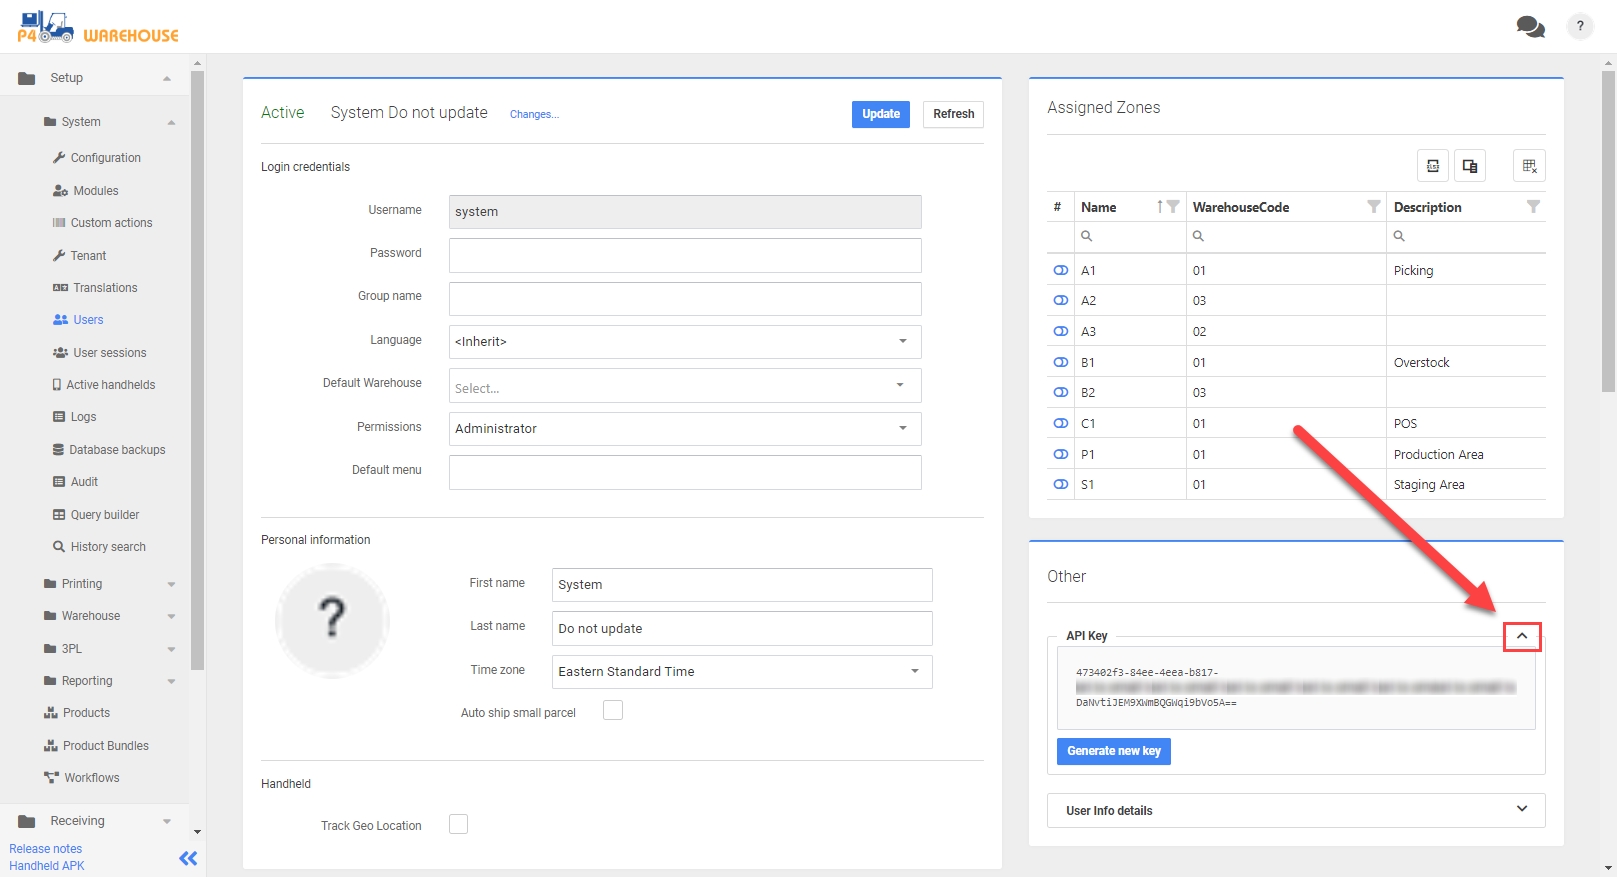The image size is (1617, 877).
Task: Clear grid filters in Assigned Zones
Action: 1529,166
